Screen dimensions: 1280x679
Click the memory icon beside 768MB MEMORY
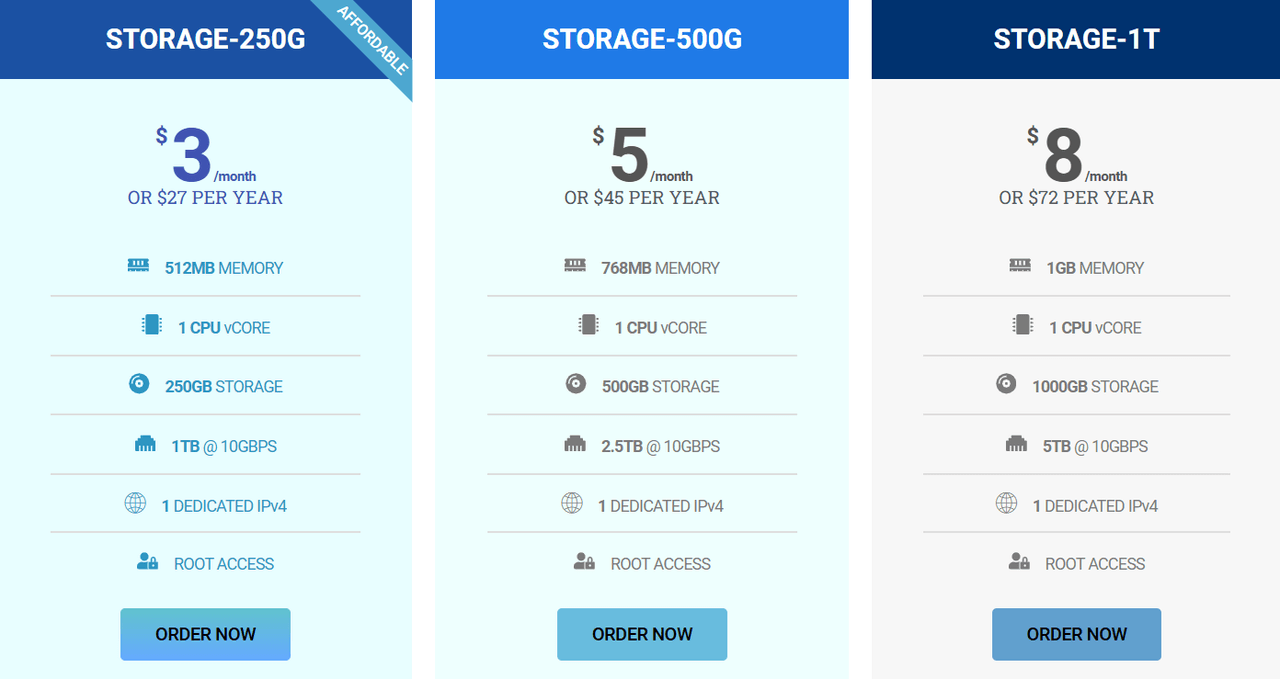click(575, 266)
